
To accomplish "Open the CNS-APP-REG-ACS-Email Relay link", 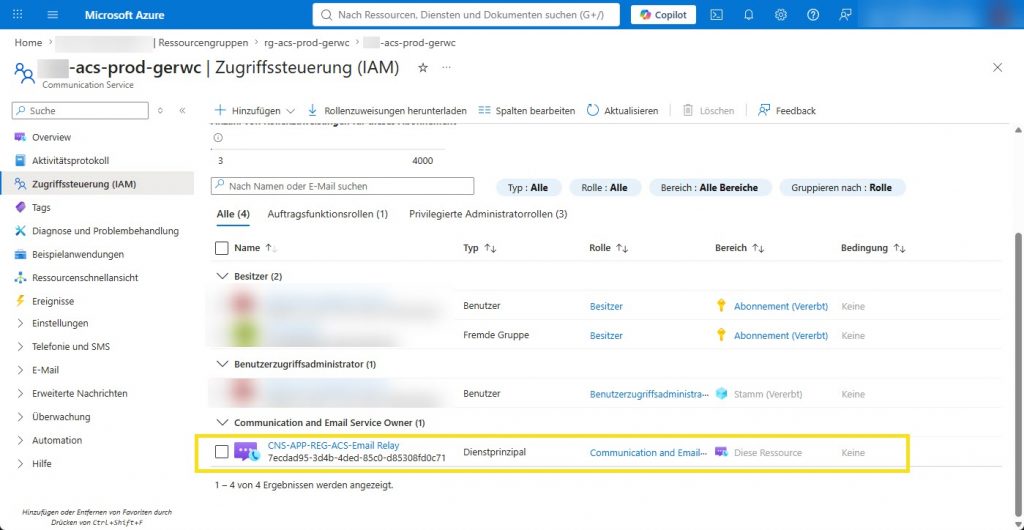I will click(333, 446).
